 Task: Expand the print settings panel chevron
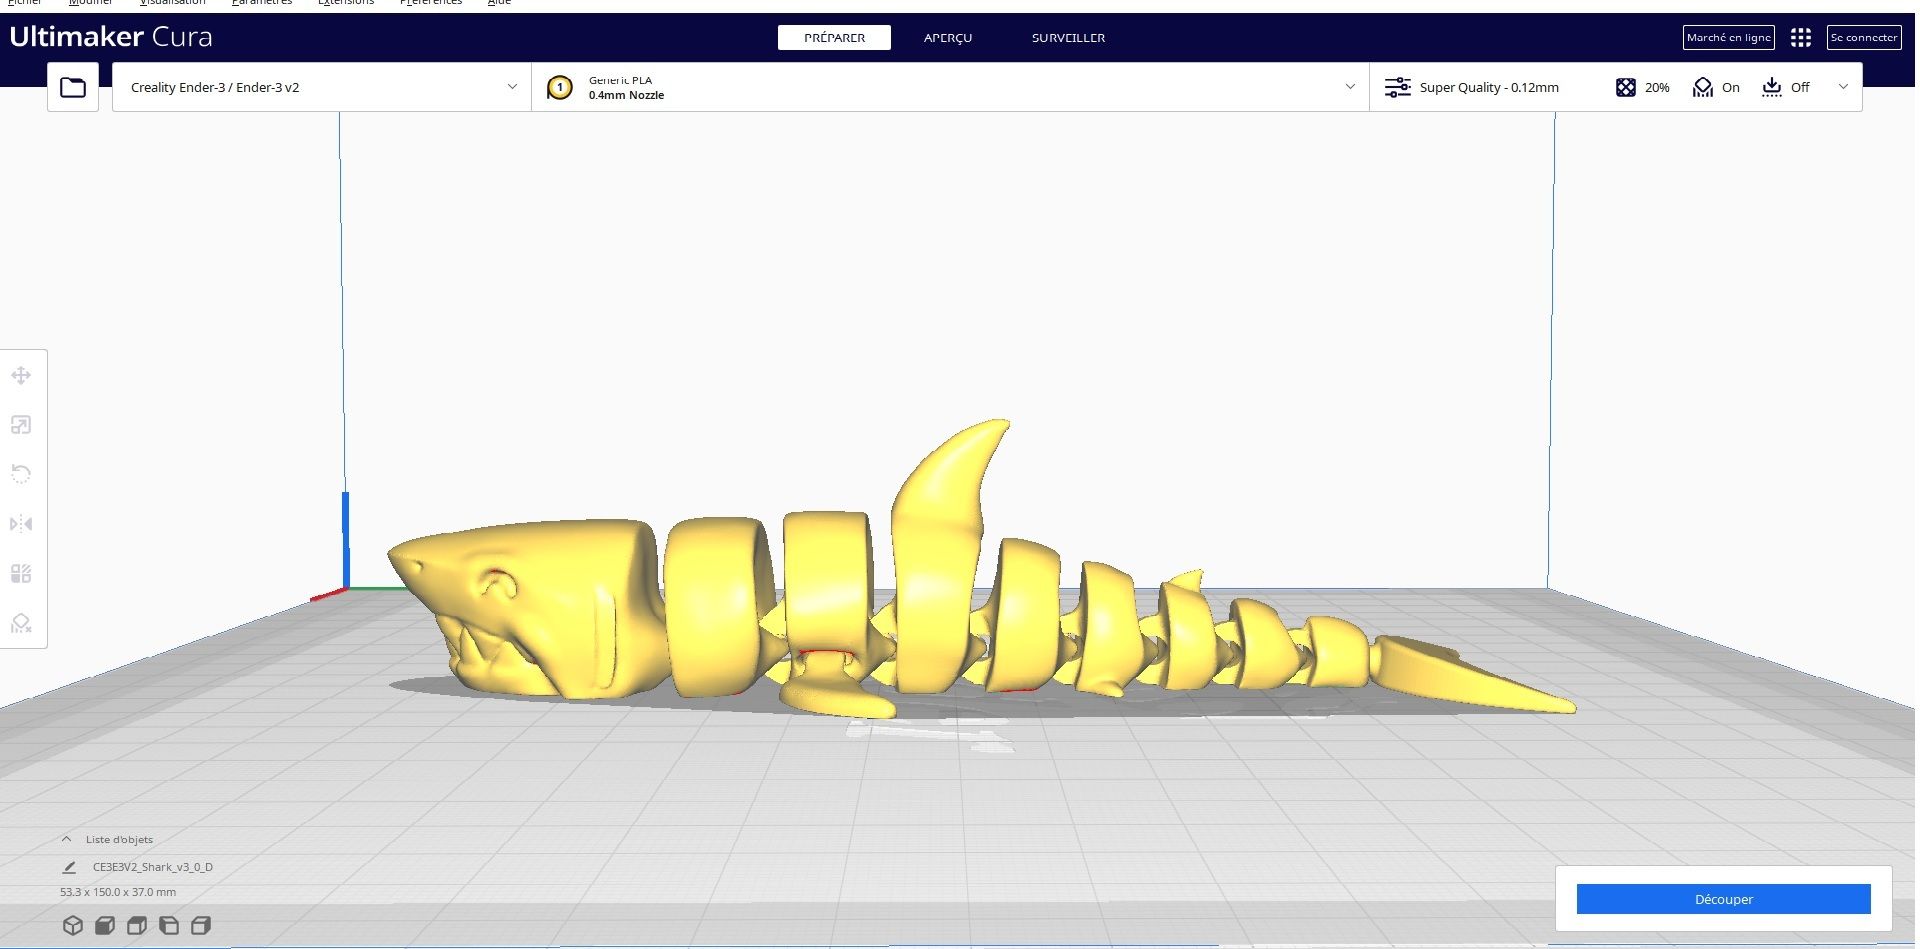pos(1843,87)
